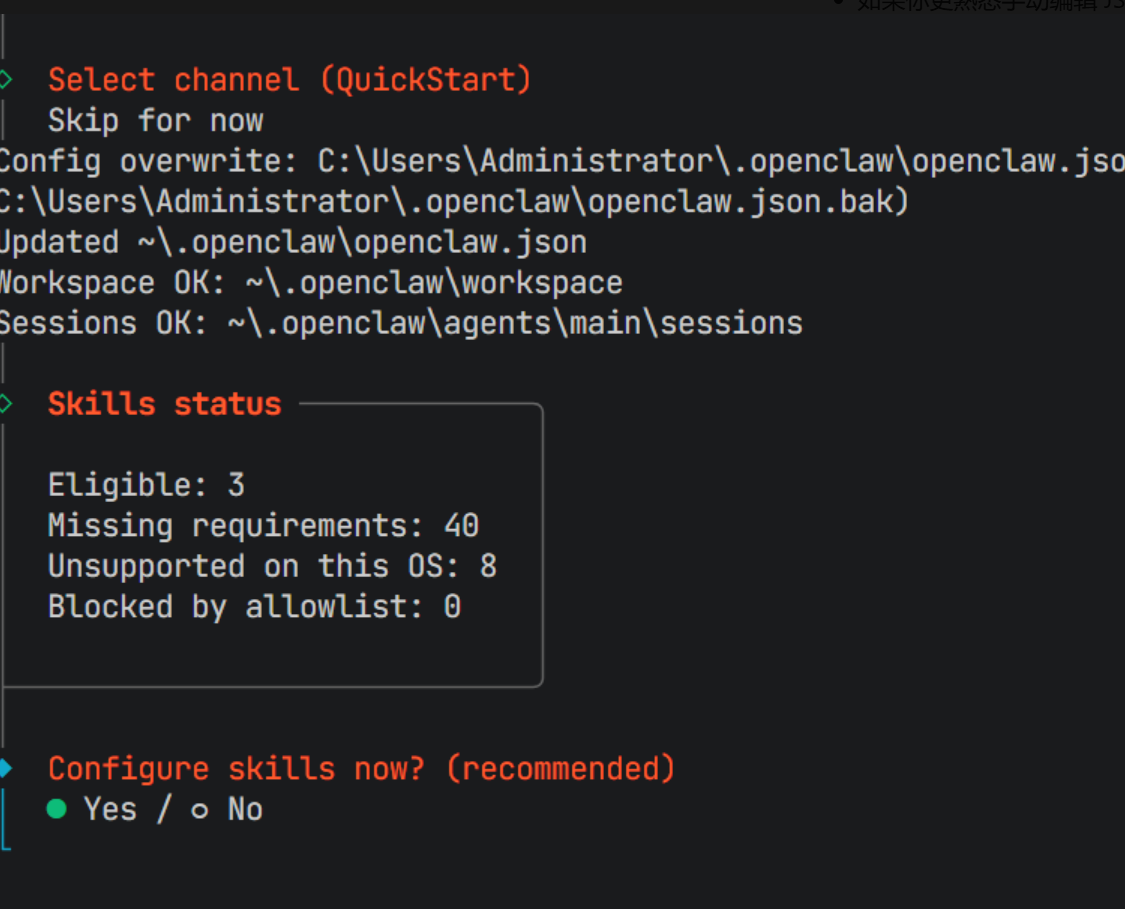1125x909 pixels.
Task: Click the Blocked by allowlist line
Action: 255,607
